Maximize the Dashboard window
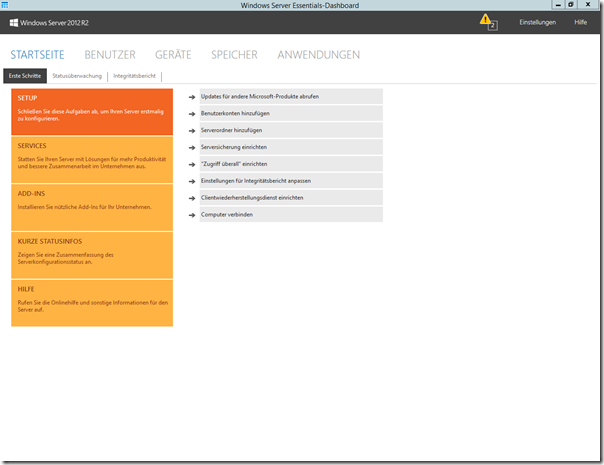 570,5
